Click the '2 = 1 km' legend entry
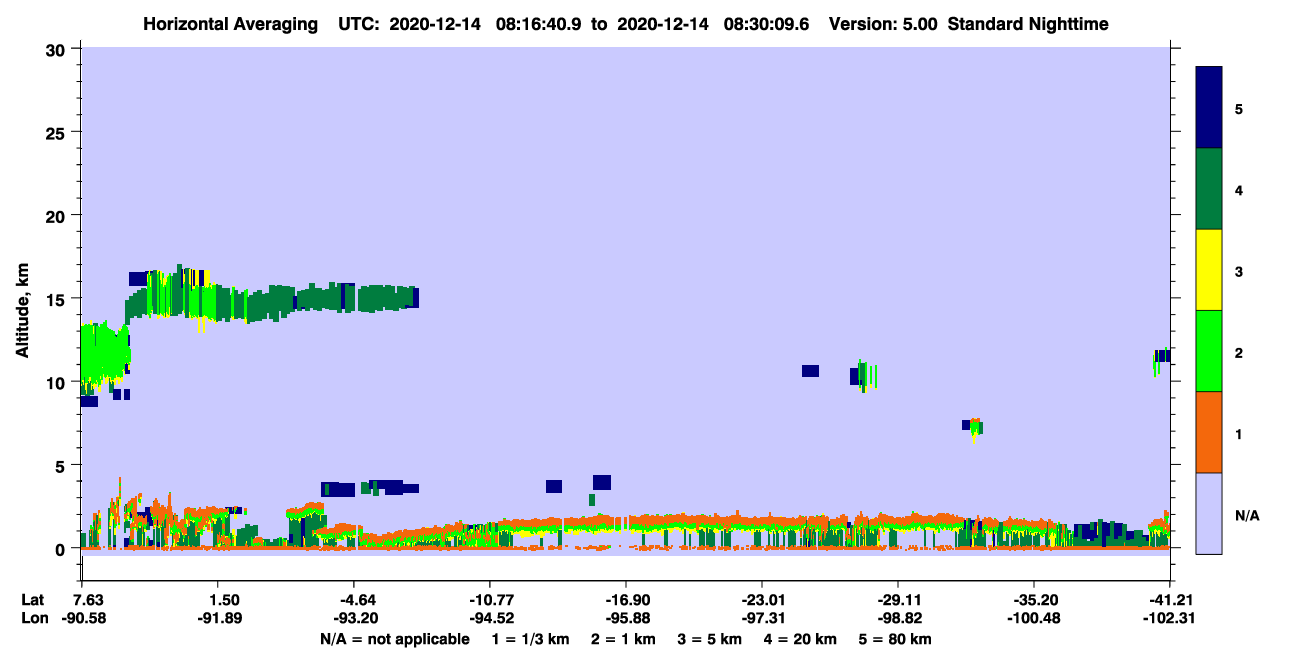The width and height of the screenshot is (1300, 667). pos(623,639)
